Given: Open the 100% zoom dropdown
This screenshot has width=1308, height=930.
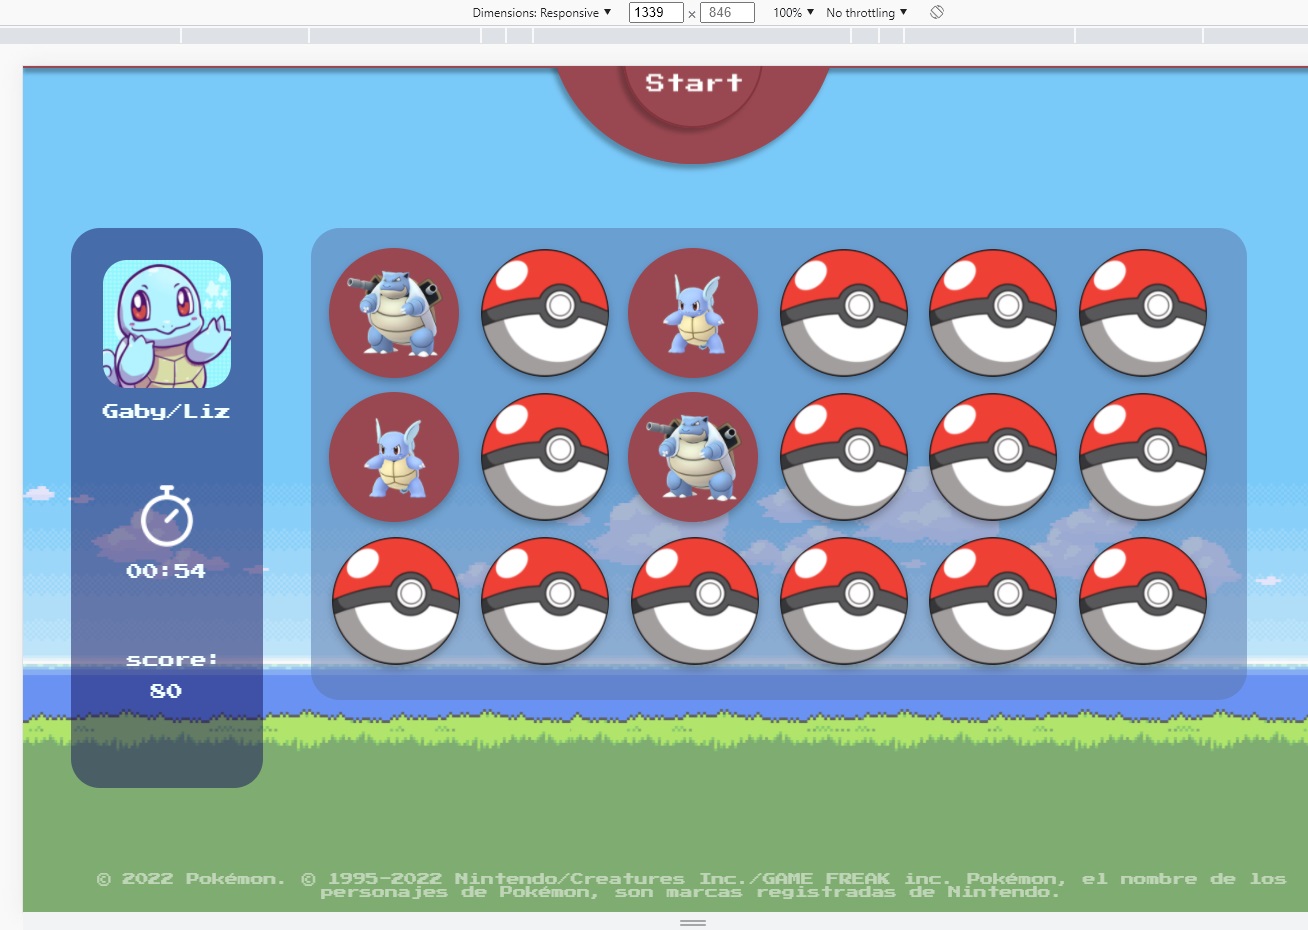Looking at the screenshot, I should (793, 13).
